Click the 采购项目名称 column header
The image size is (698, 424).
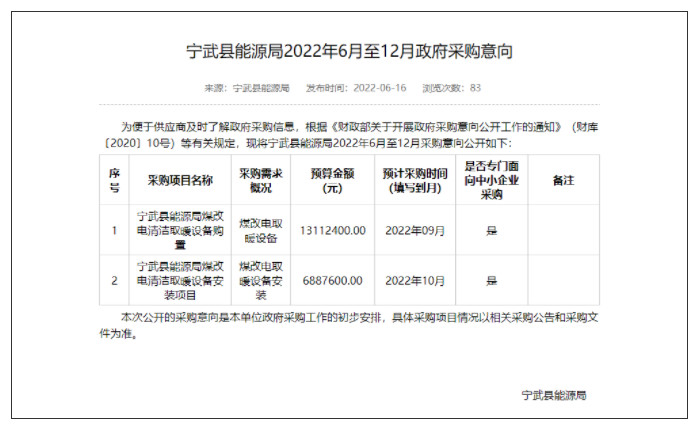pos(180,180)
